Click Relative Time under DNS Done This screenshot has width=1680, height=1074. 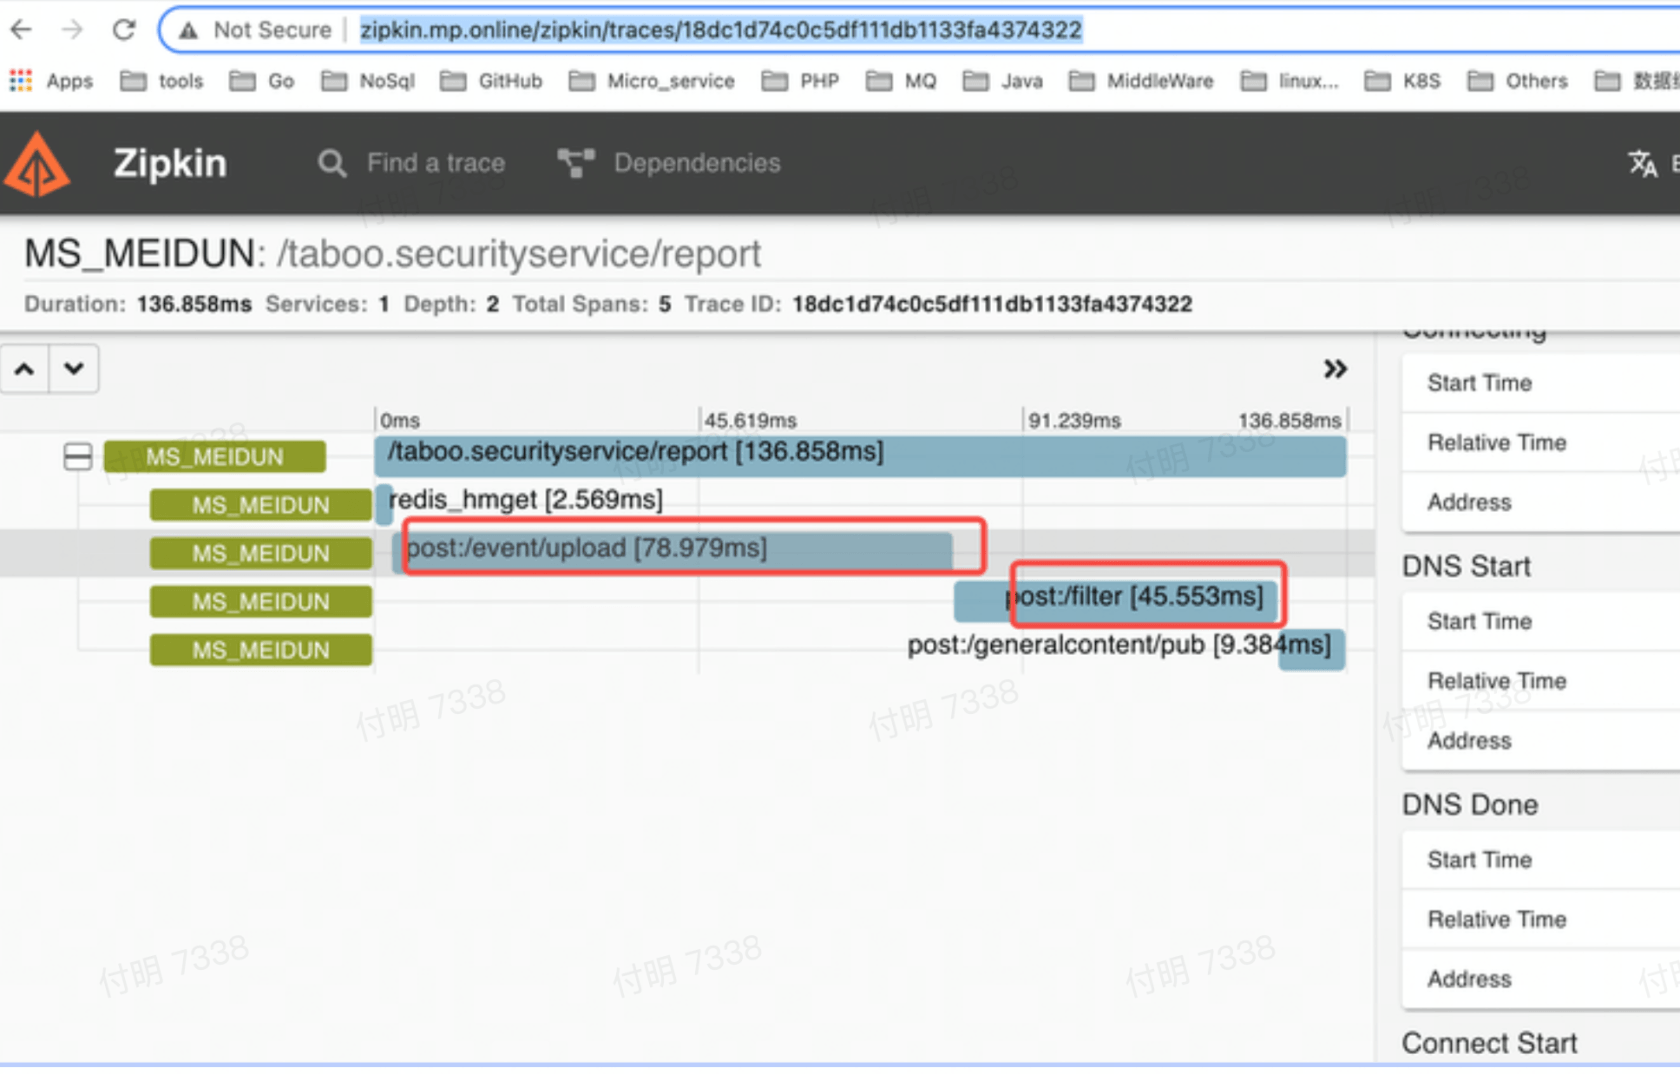[1496, 919]
